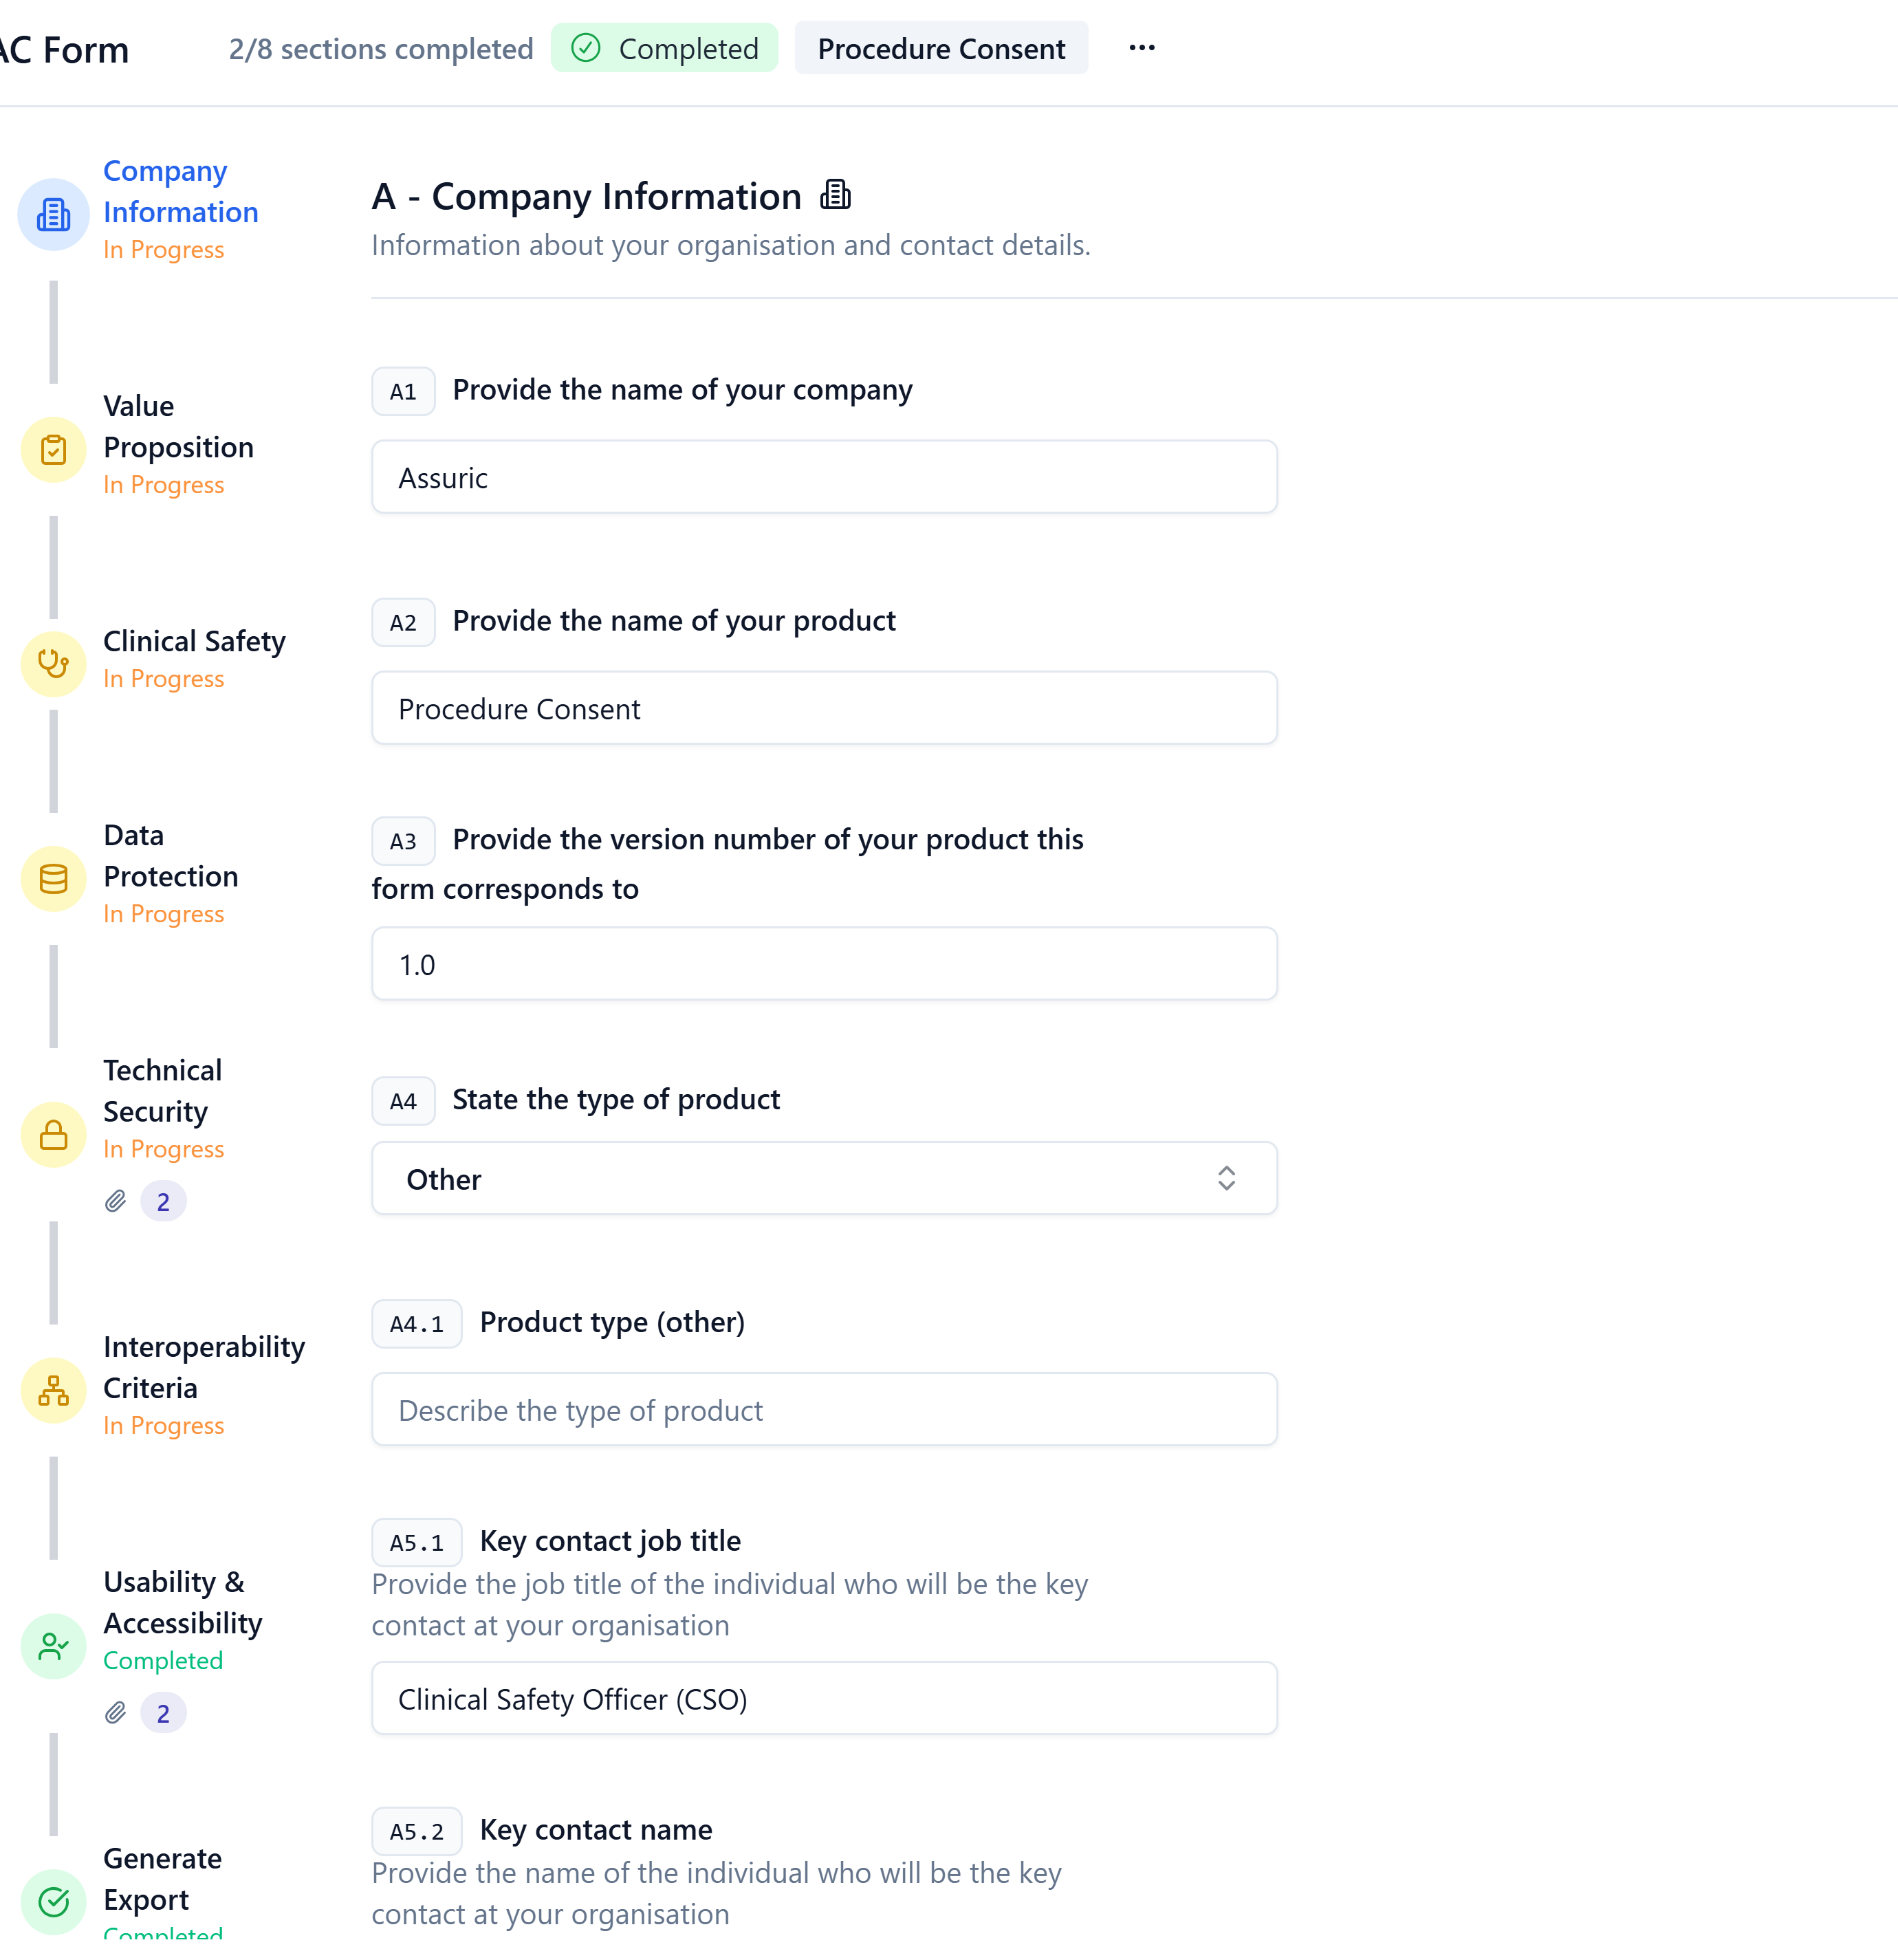Click the version number field showing 1.0
The width and height of the screenshot is (1898, 1960).
point(824,964)
